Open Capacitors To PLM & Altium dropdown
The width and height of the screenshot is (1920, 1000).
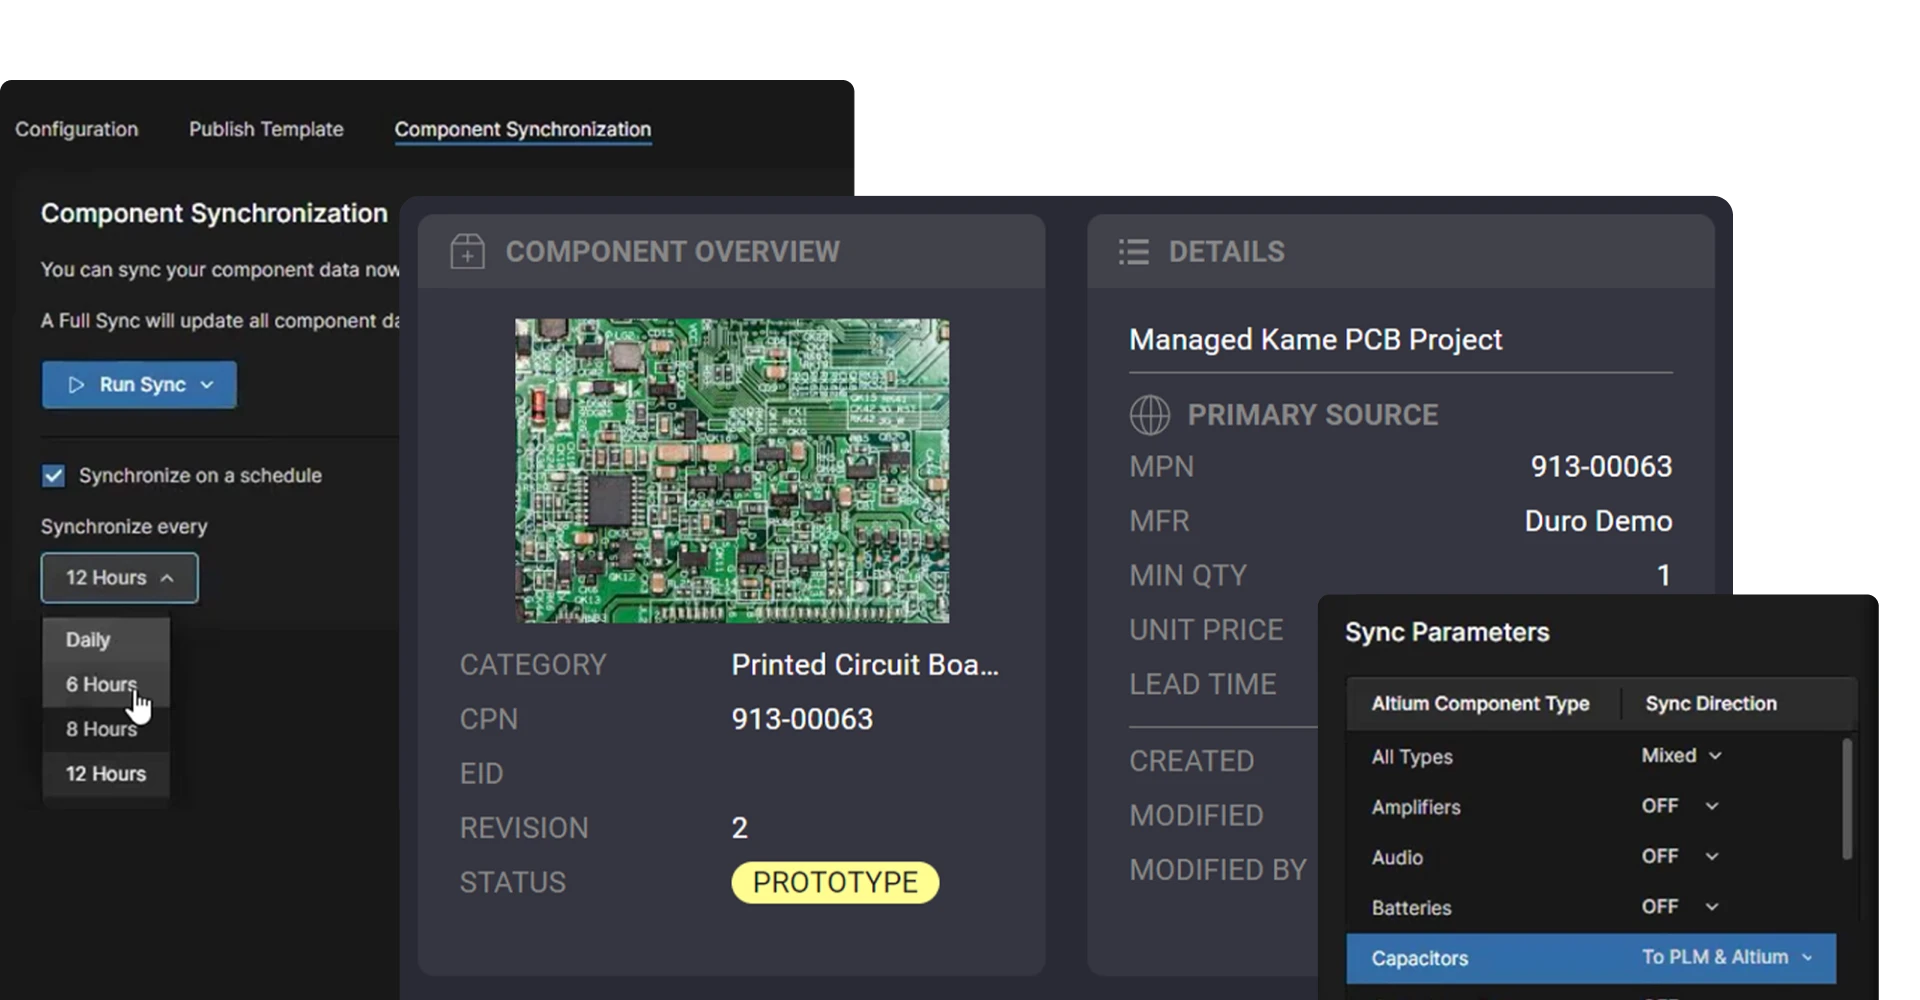tap(1728, 958)
